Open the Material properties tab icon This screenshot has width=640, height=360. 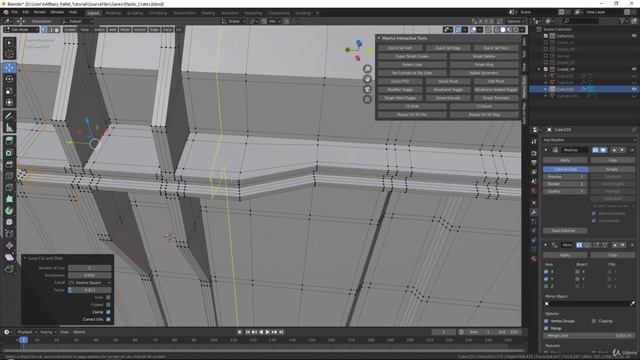pos(534,259)
